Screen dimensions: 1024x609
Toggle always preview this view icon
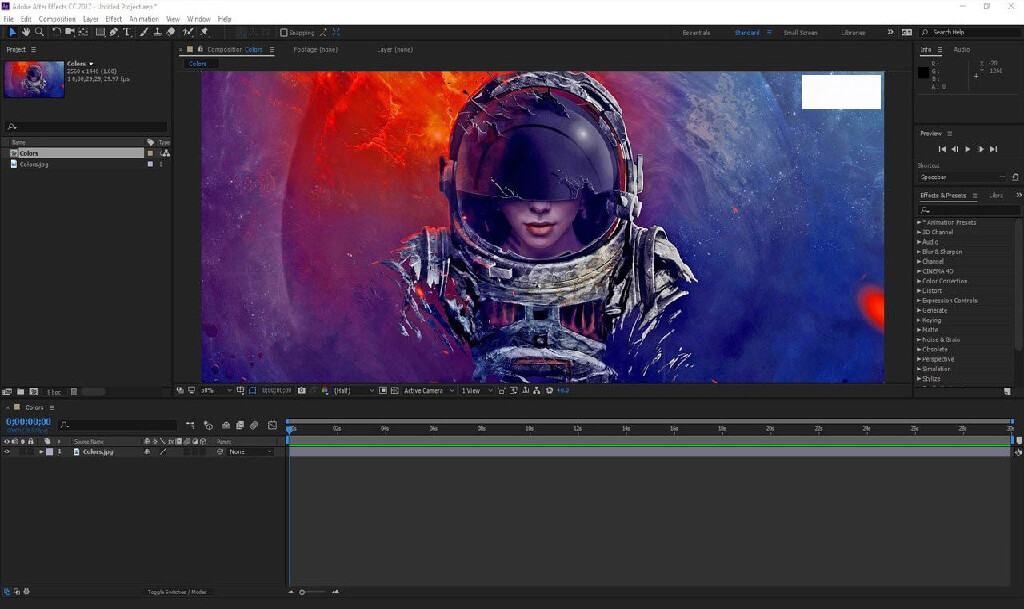pos(180,390)
